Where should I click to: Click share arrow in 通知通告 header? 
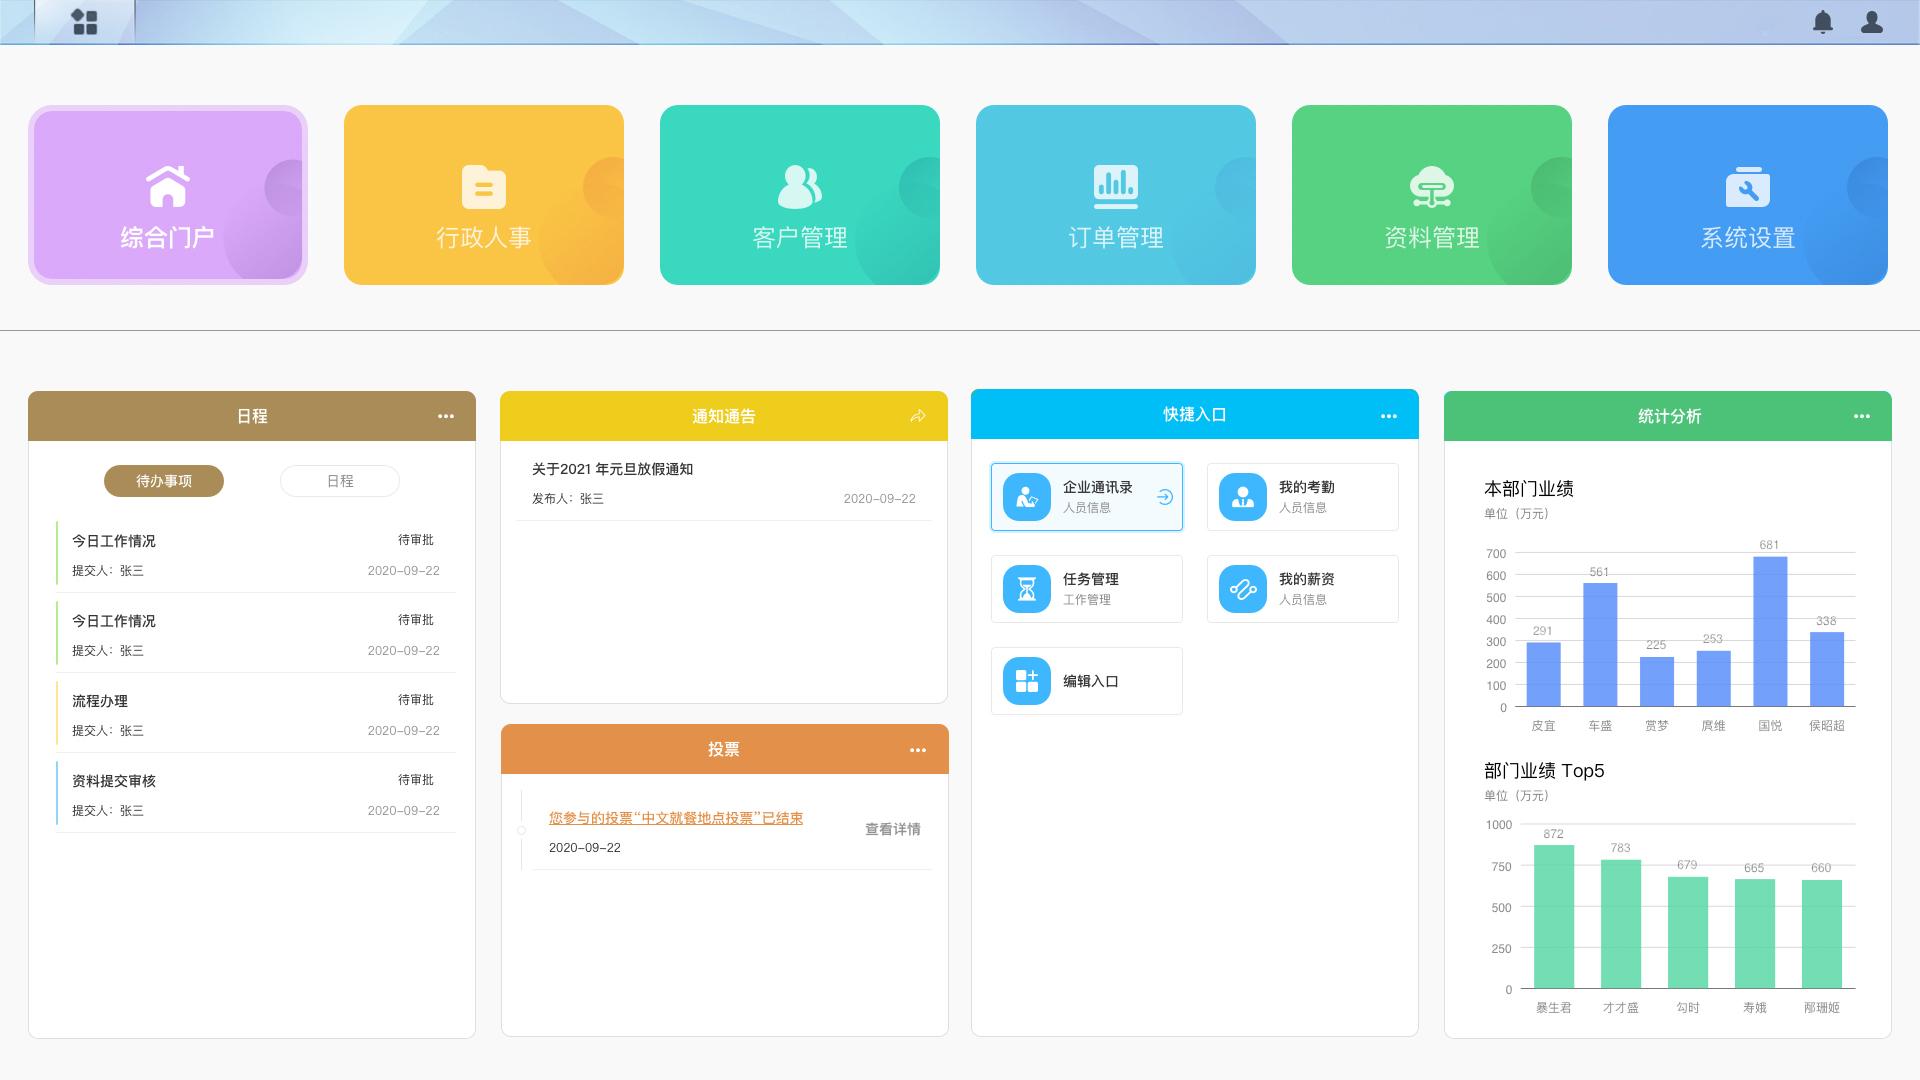[x=918, y=416]
